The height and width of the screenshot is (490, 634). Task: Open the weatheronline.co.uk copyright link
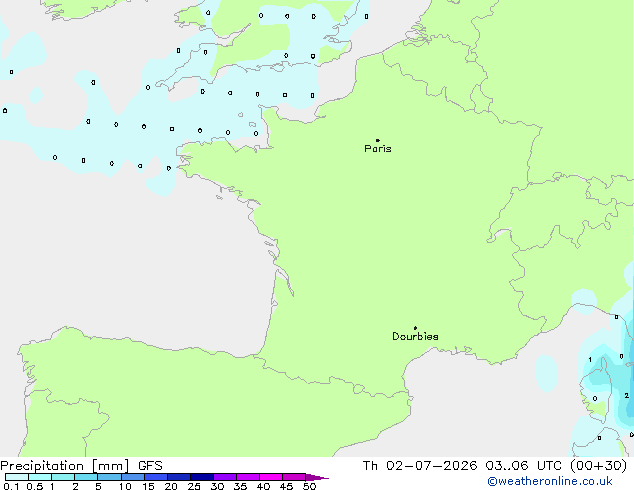549,481
